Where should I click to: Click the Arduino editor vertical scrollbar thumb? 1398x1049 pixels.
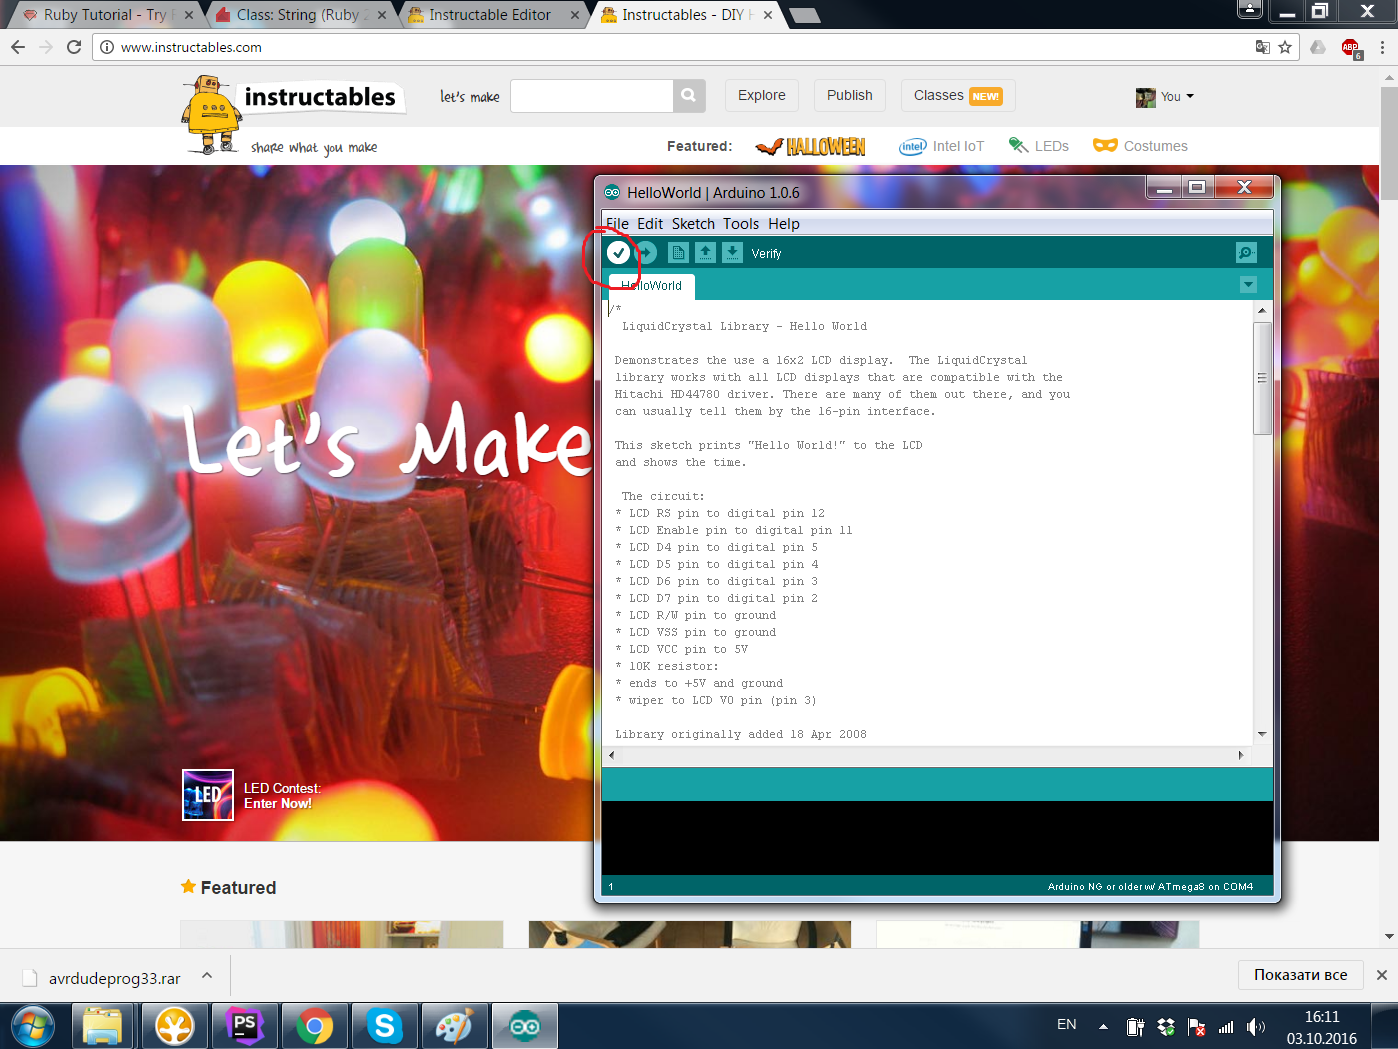pyautogui.click(x=1262, y=378)
